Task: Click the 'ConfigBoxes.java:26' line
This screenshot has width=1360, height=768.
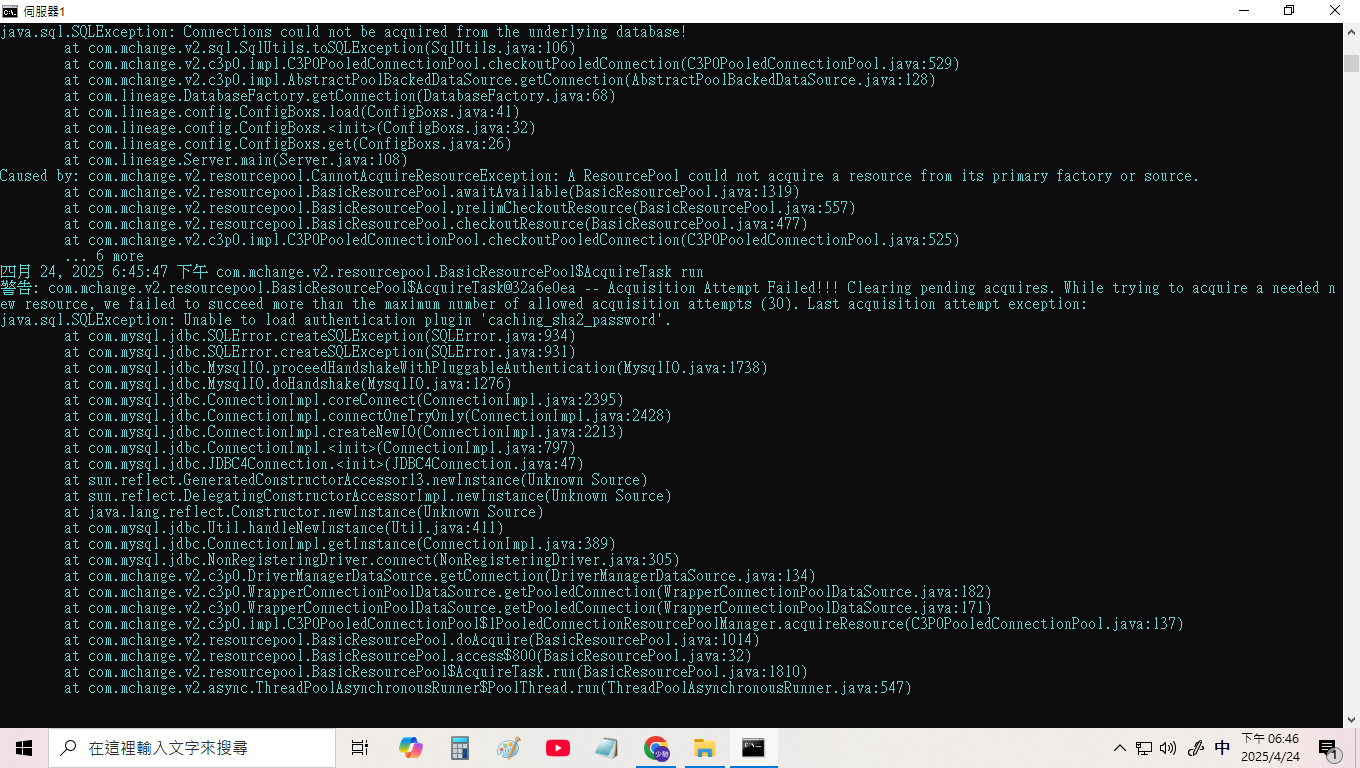Action: click(x=288, y=144)
